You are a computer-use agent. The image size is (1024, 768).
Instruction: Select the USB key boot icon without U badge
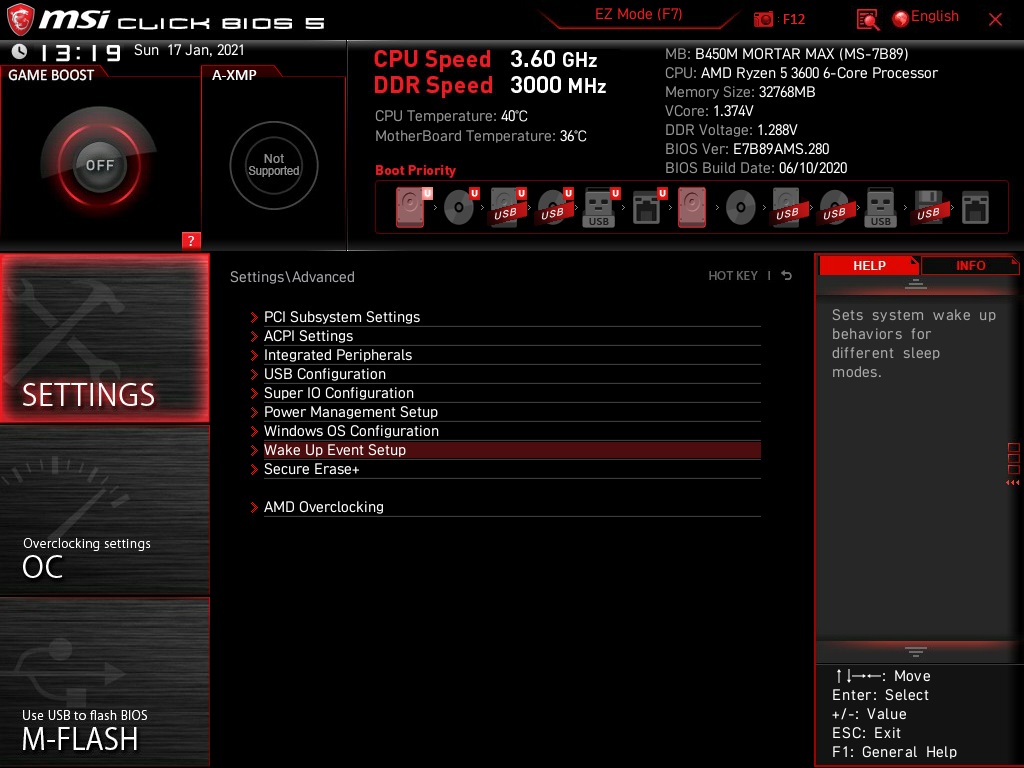pyautogui.click(x=880, y=207)
